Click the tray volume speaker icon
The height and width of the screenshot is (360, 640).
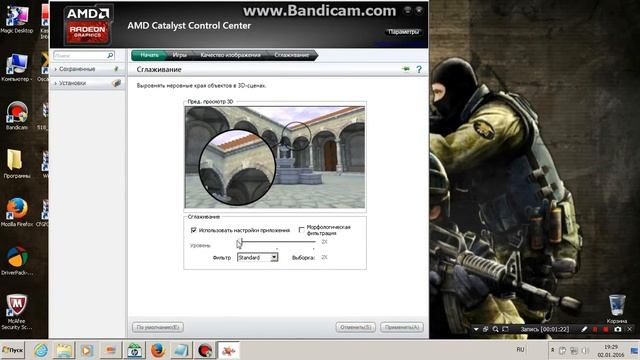(584, 350)
